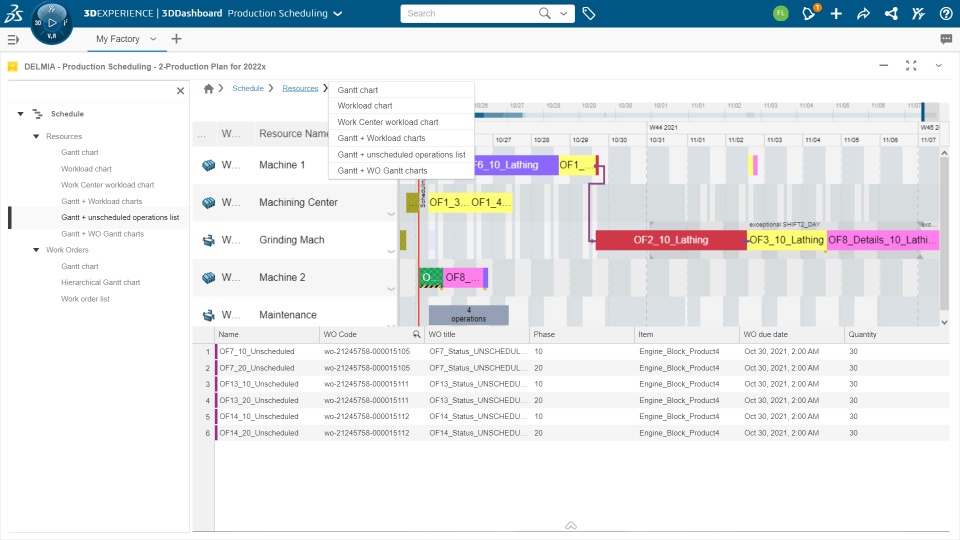Click the search magnifier icon
This screenshot has height=540, width=960.
(544, 13)
